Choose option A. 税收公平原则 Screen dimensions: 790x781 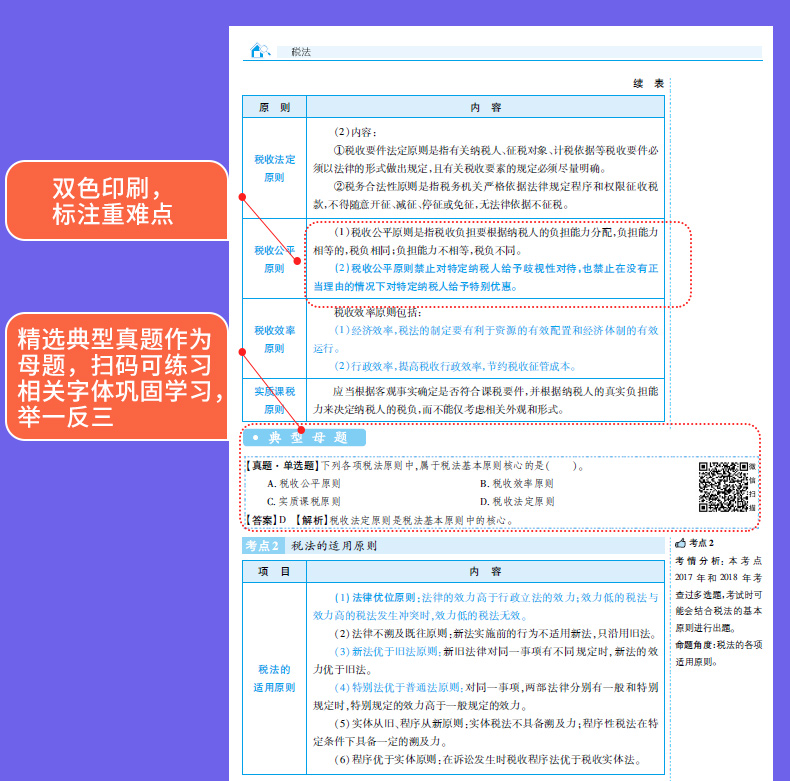pos(304,484)
